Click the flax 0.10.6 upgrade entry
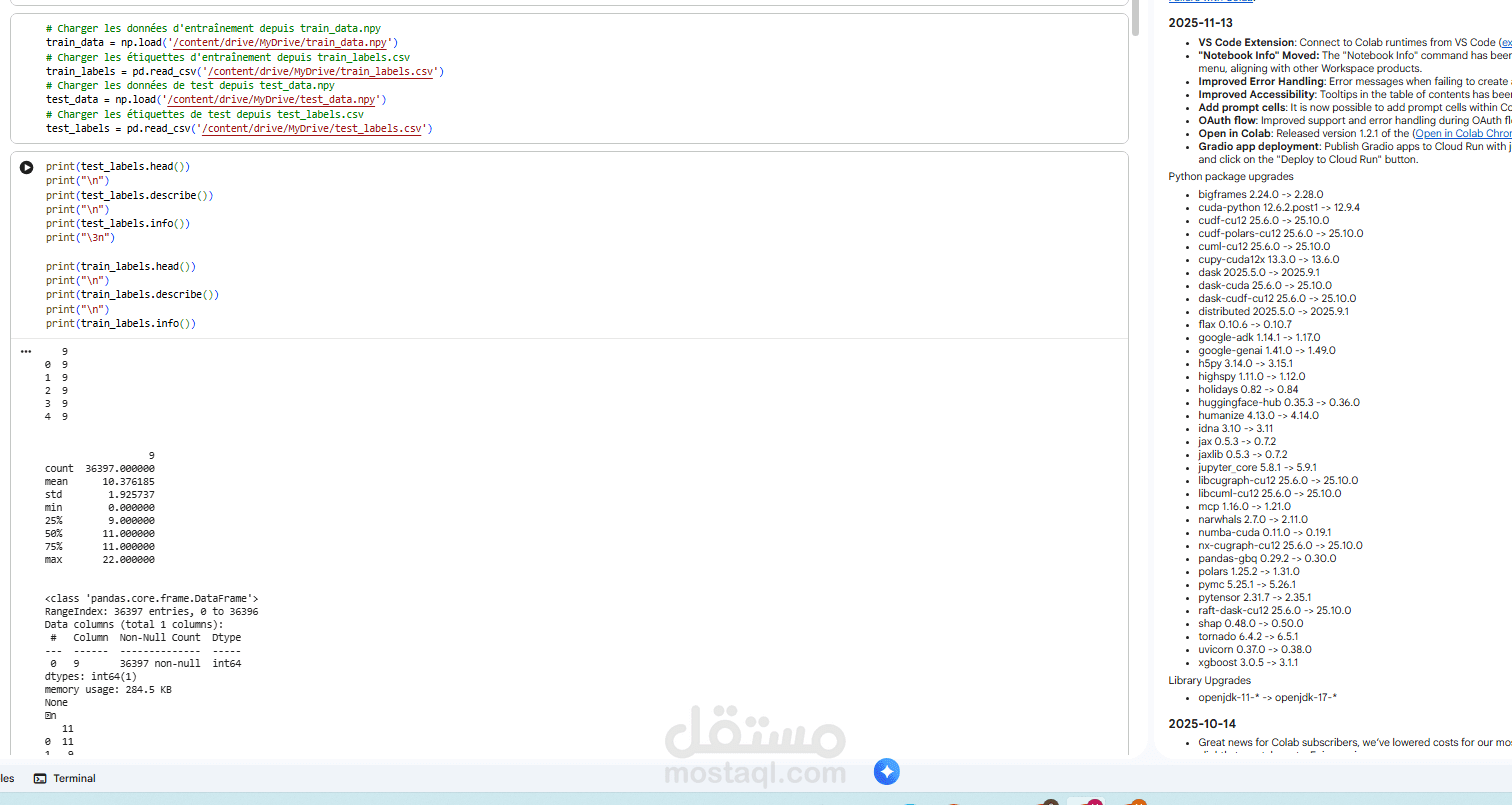Screen dimensions: 1512x805 (1245, 324)
